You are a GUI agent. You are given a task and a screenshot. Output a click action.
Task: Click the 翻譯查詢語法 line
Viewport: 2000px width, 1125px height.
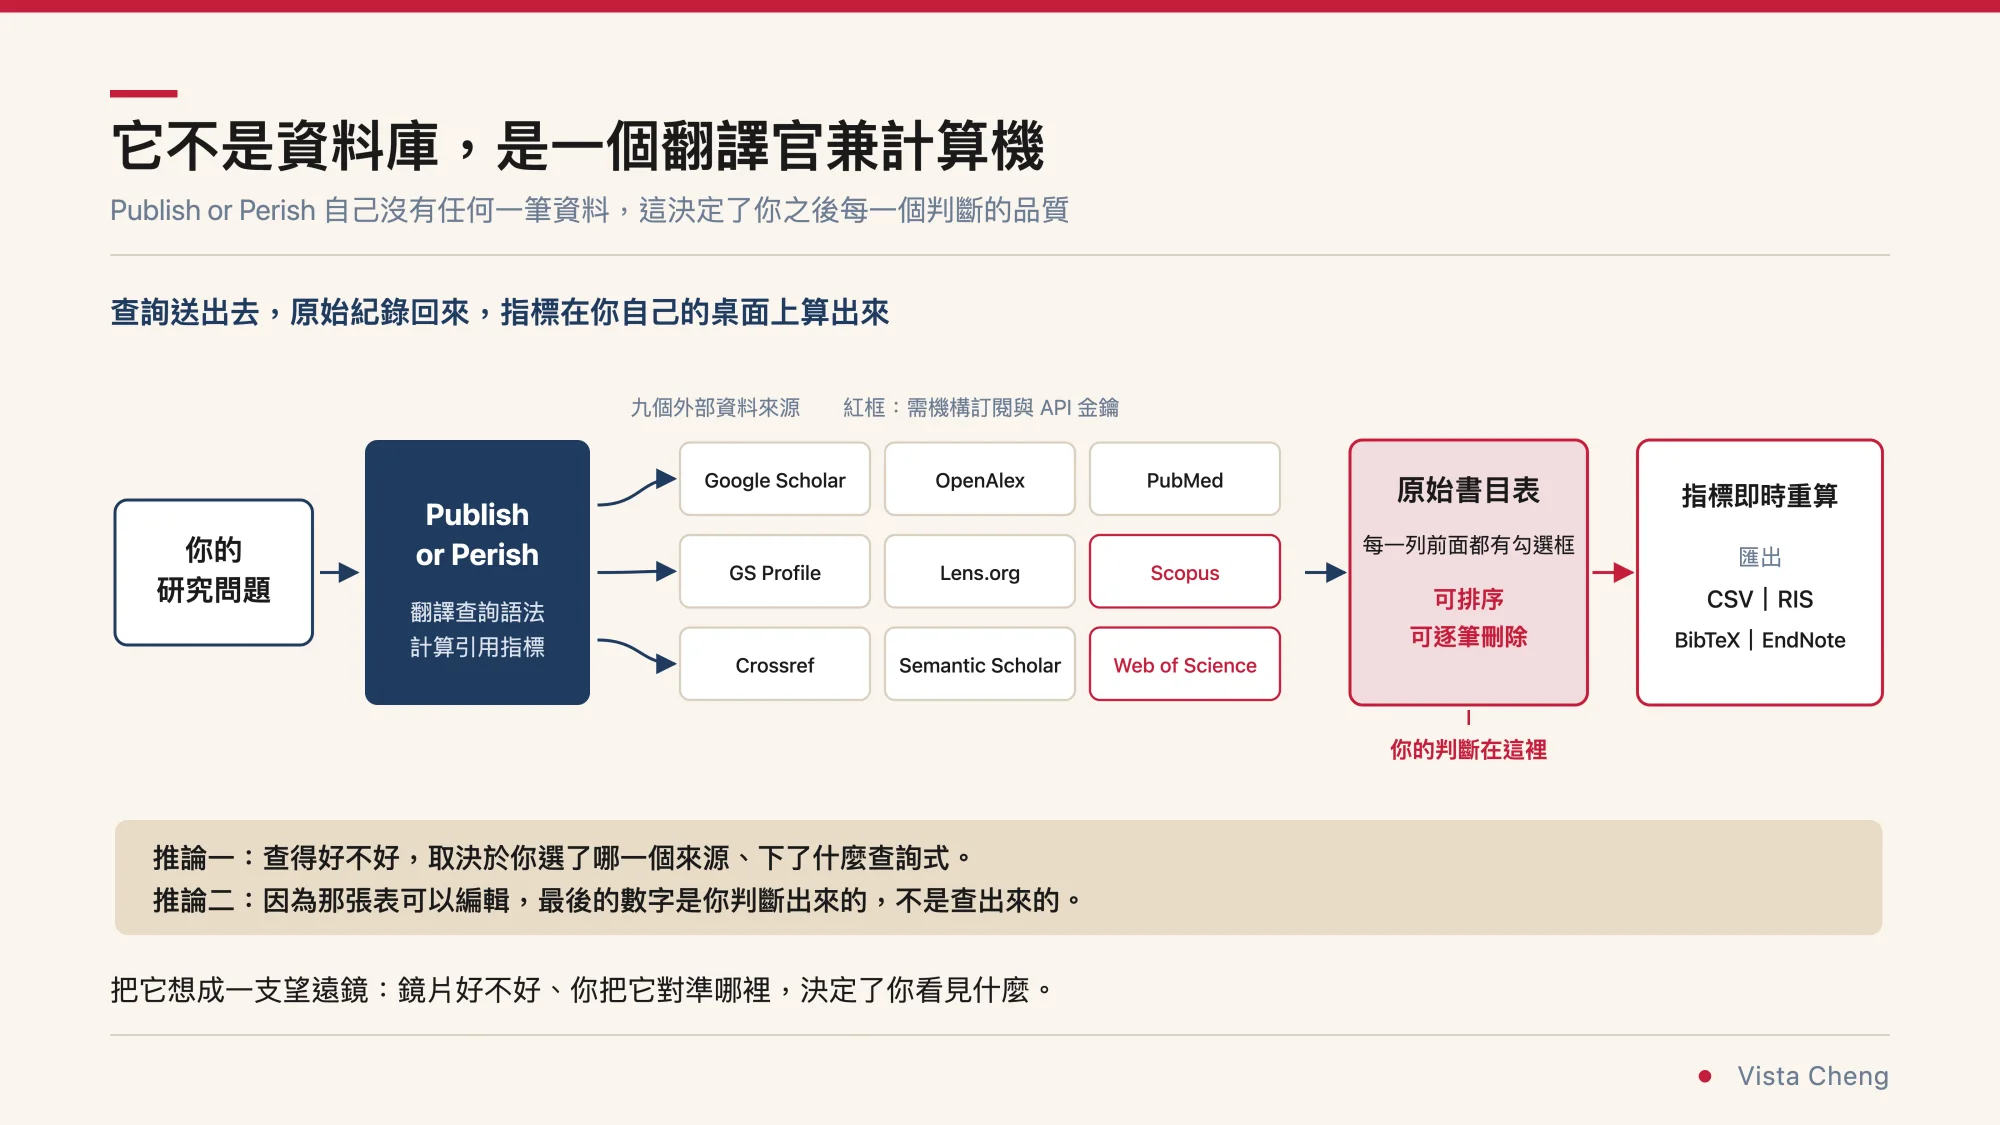coord(477,612)
